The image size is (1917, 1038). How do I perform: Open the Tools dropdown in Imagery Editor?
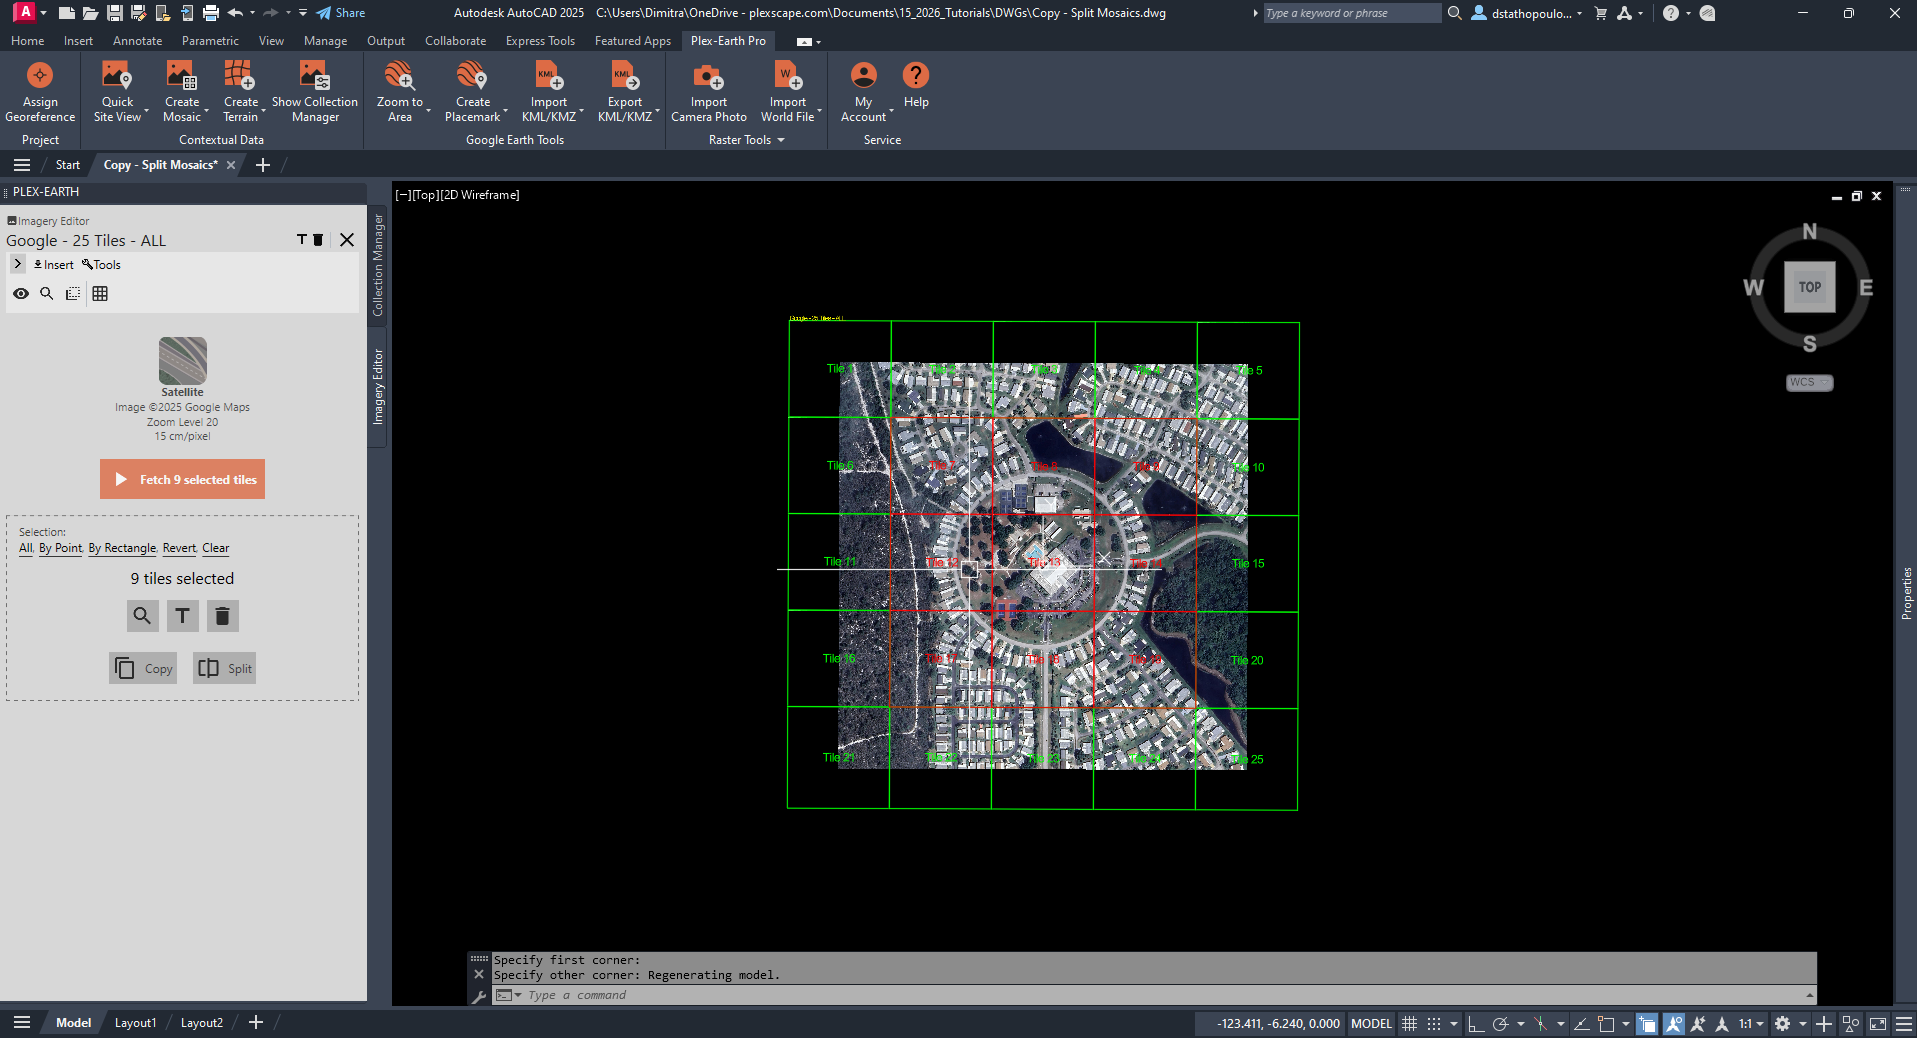pyautogui.click(x=101, y=265)
